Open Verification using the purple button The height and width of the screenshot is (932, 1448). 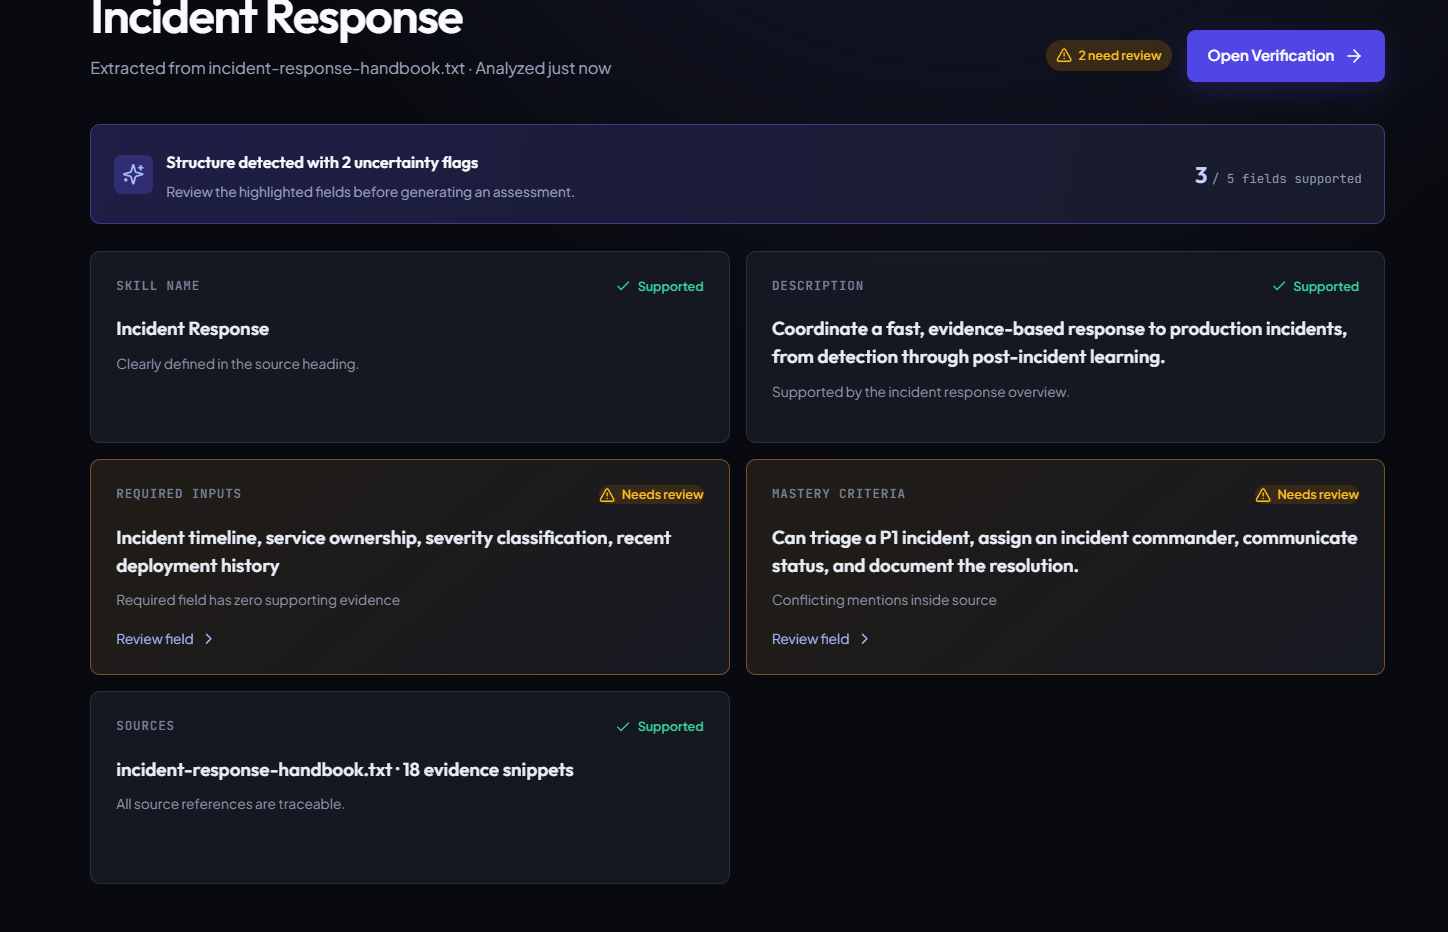pyautogui.click(x=1285, y=56)
